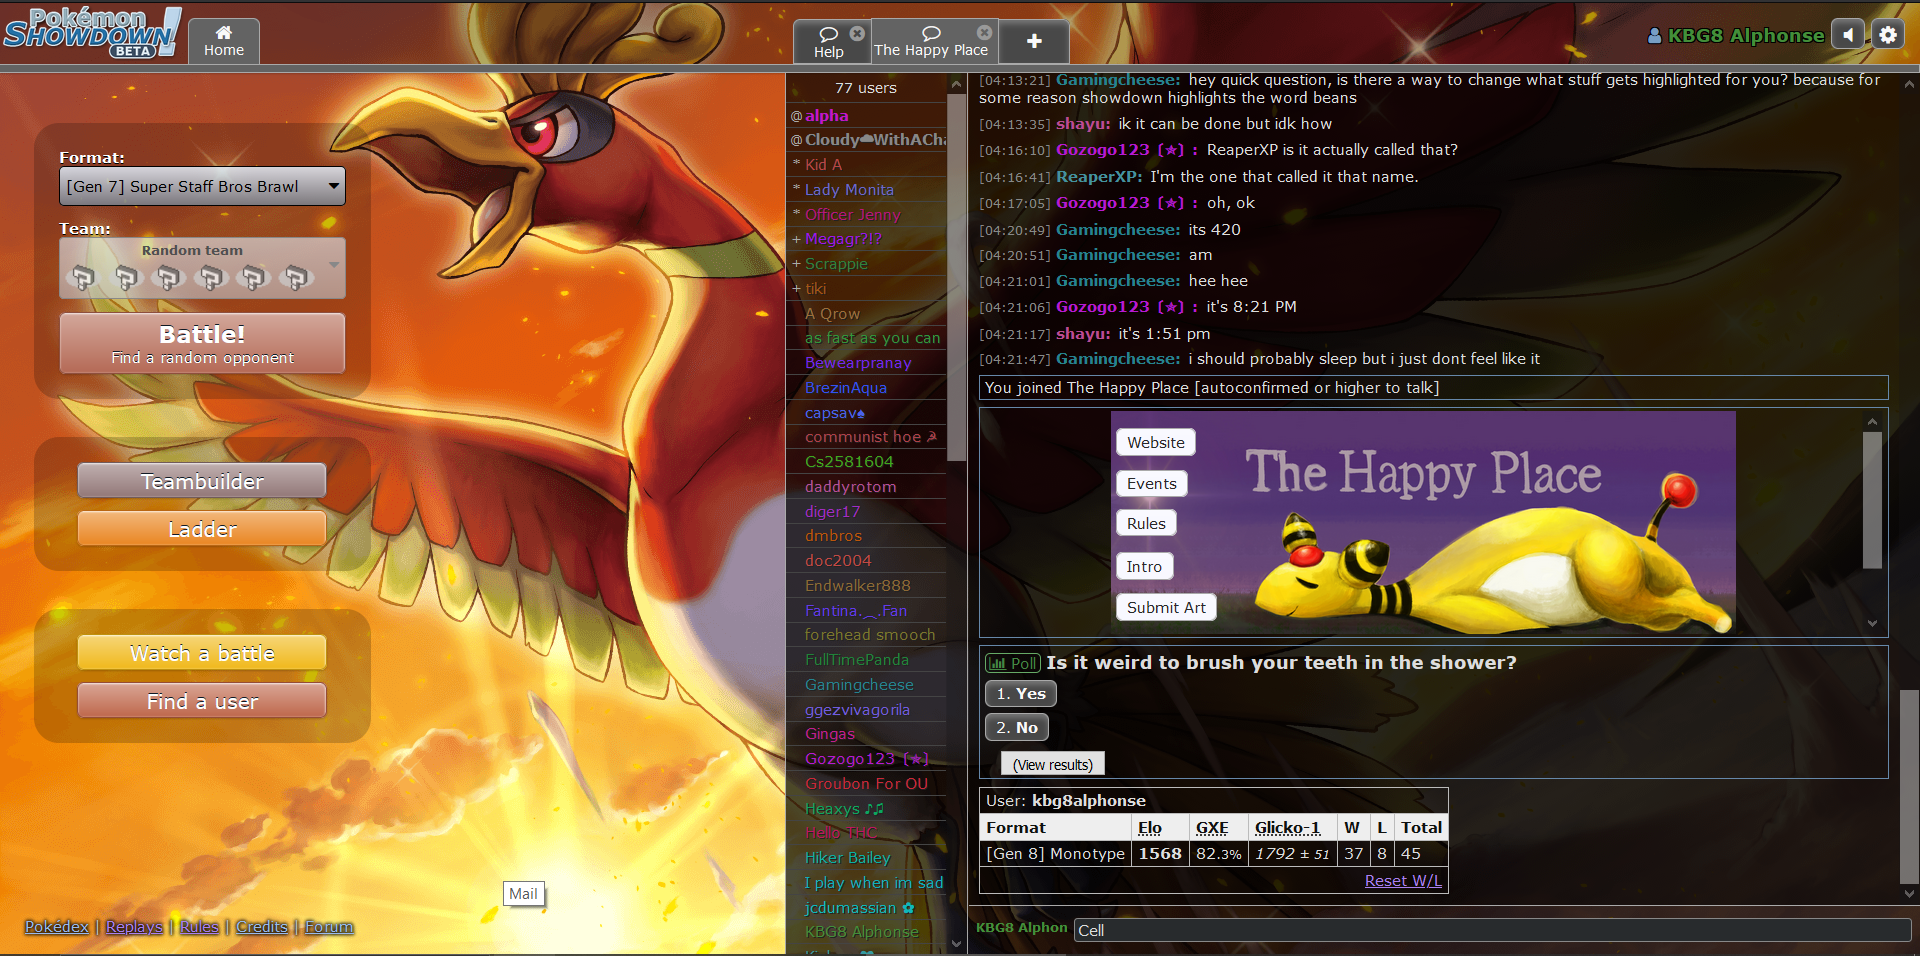Open the Teambuilder button
The width and height of the screenshot is (1920, 956).
(x=202, y=481)
